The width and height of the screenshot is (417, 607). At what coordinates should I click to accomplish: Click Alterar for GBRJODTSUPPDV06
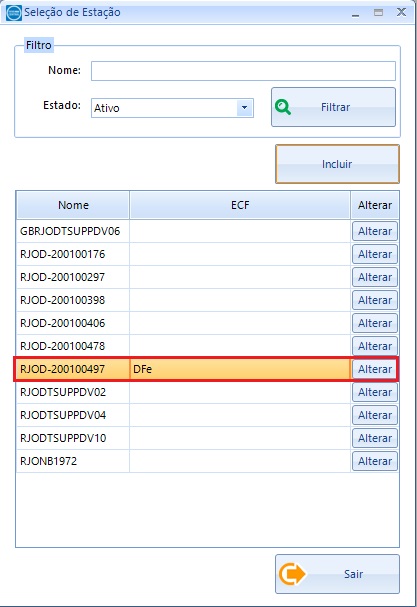point(375,231)
